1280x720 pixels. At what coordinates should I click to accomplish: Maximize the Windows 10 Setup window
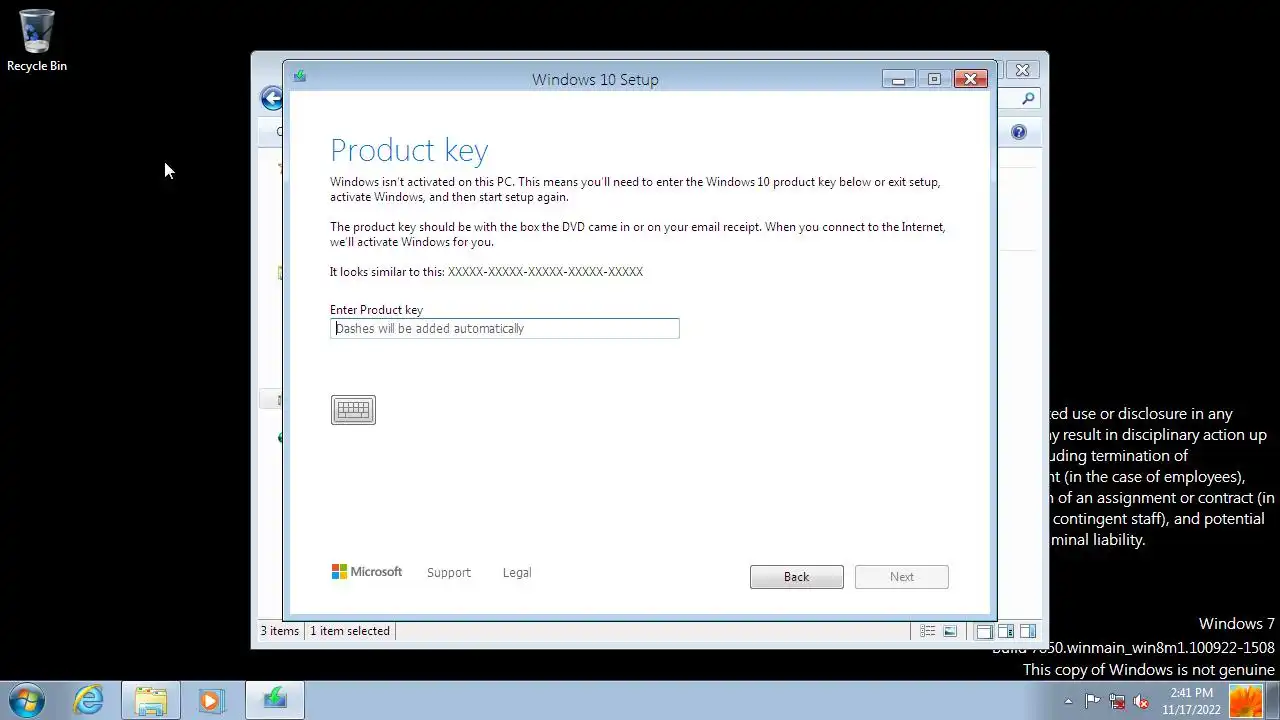[934, 79]
